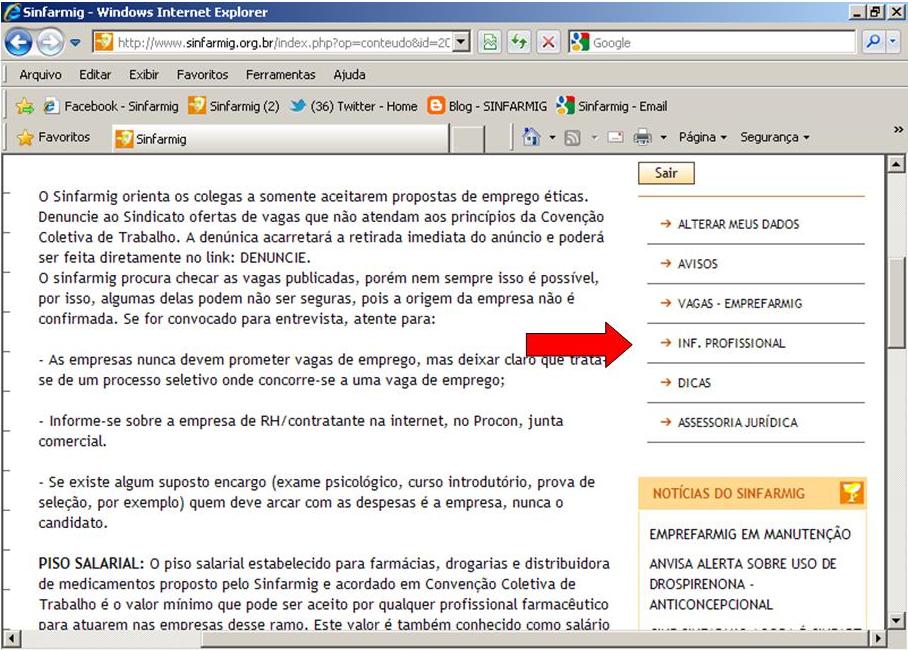The height and width of the screenshot is (650, 908).
Task: Click inside the Google search box
Action: coord(720,42)
